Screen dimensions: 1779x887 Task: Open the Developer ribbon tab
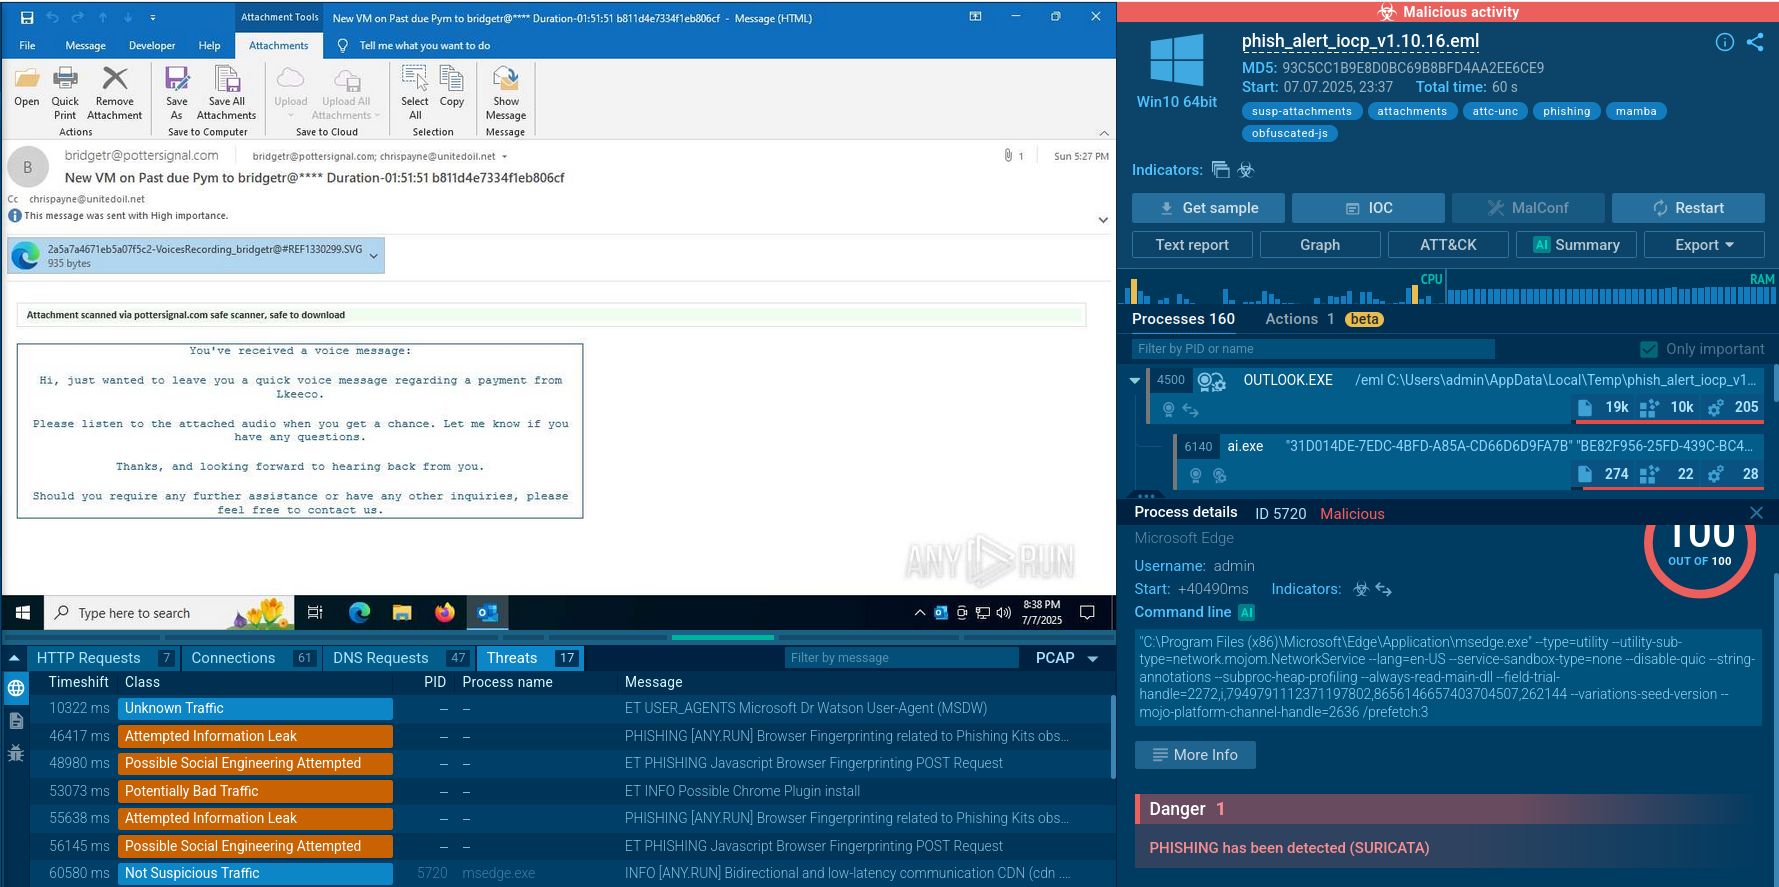152,45
